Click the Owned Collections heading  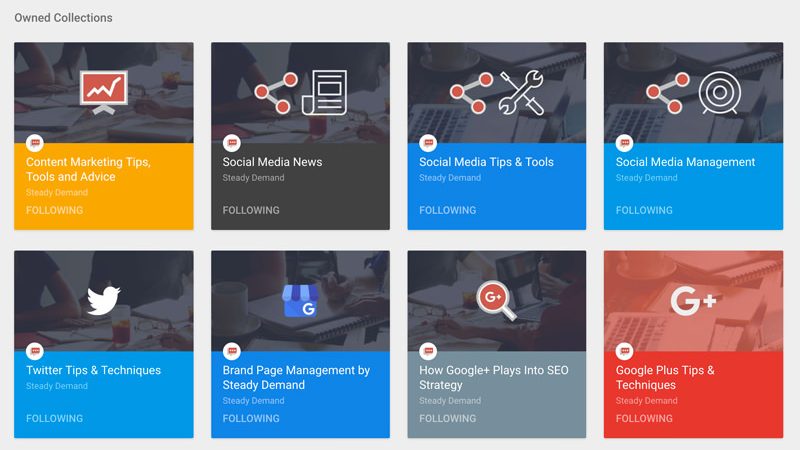[x=63, y=18]
